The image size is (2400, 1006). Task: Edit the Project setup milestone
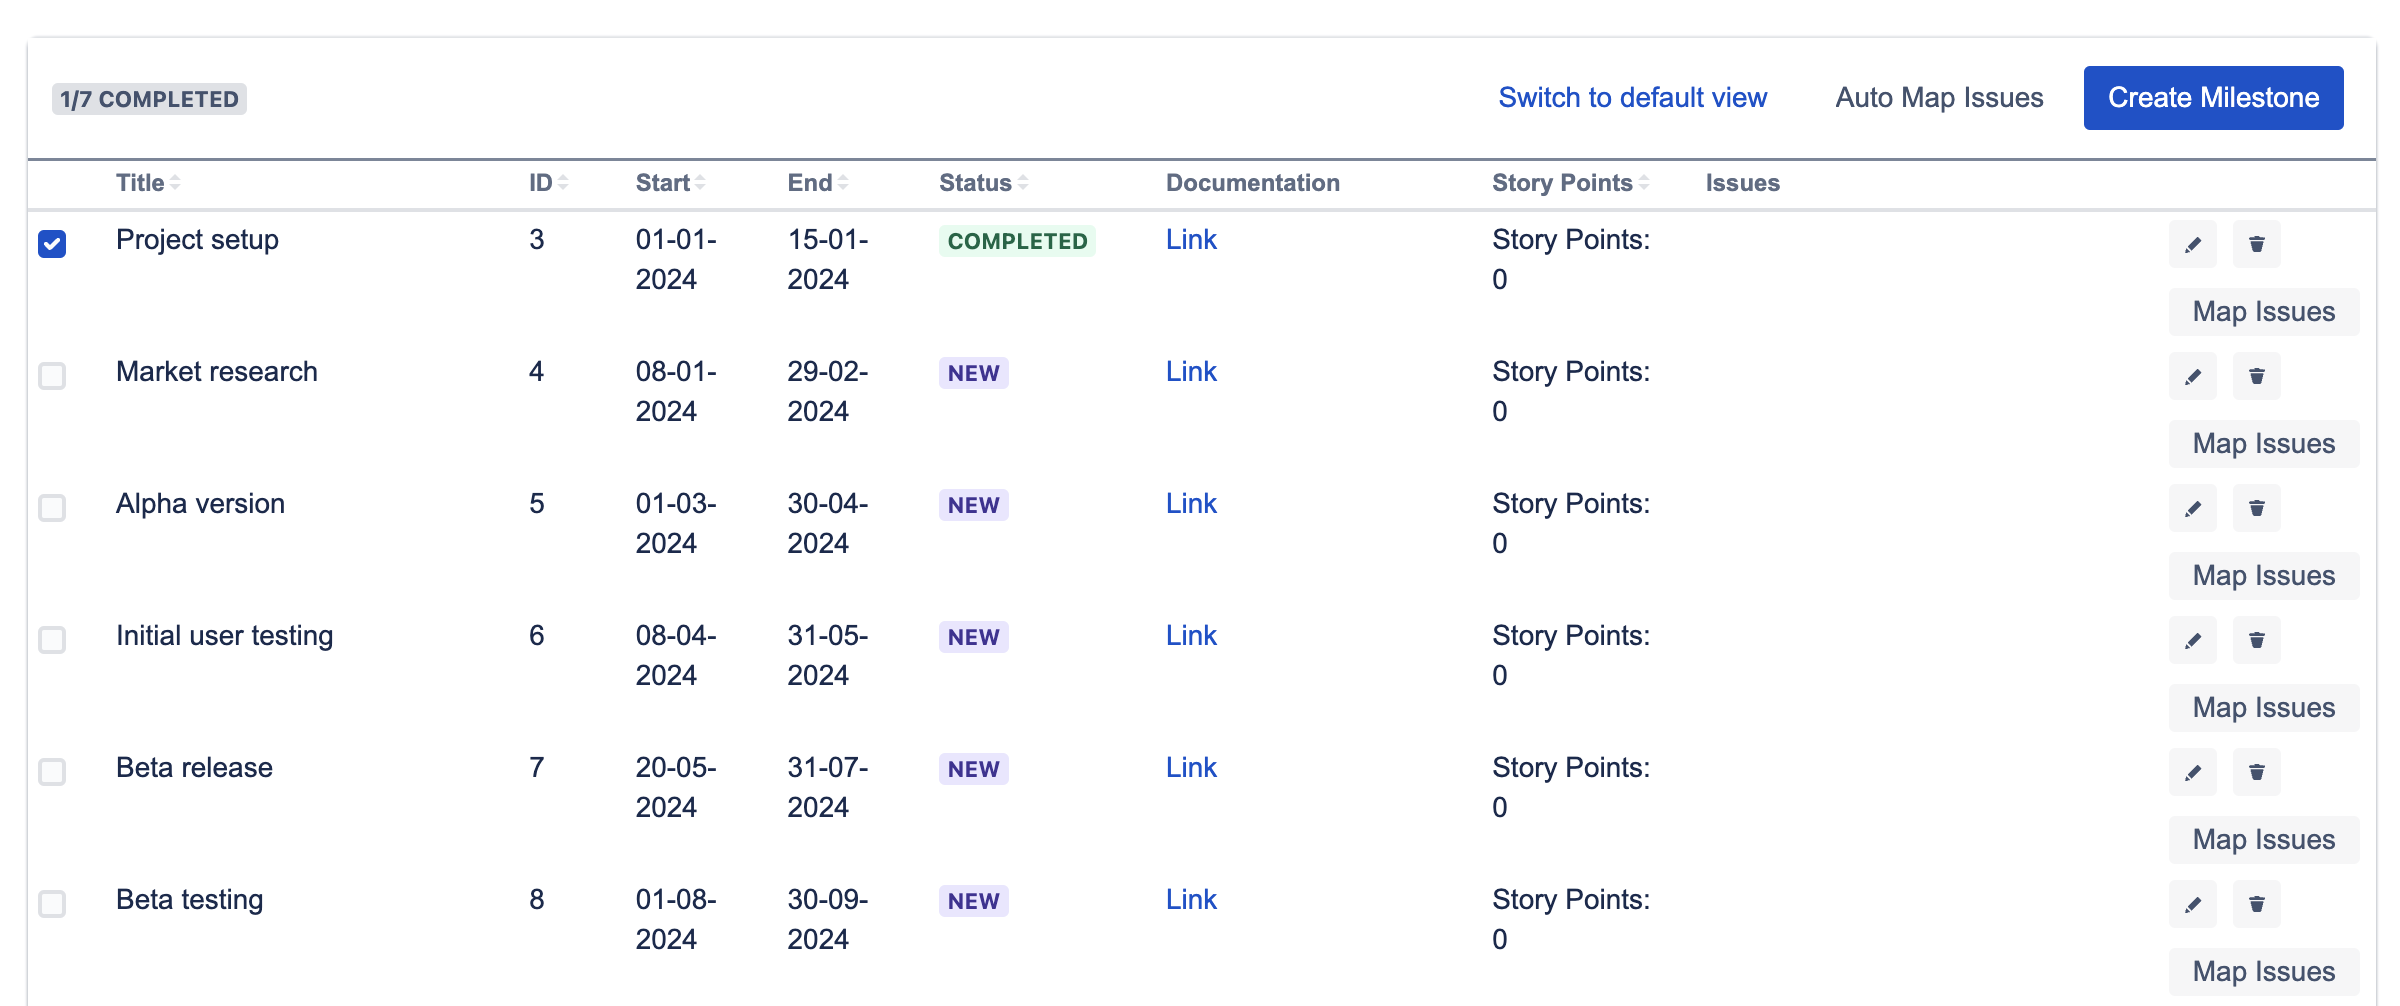2192,243
